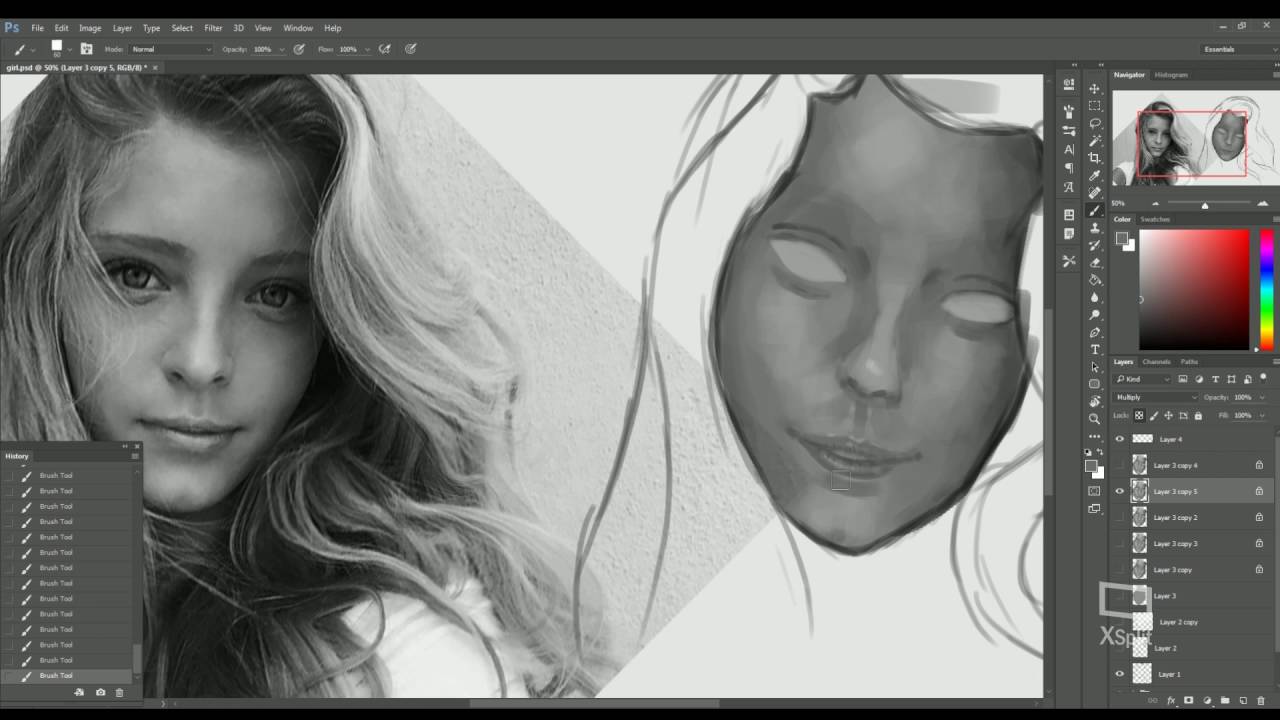Select the Rectangular Marquee tool
The height and width of the screenshot is (720, 1280).
coord(1095,106)
